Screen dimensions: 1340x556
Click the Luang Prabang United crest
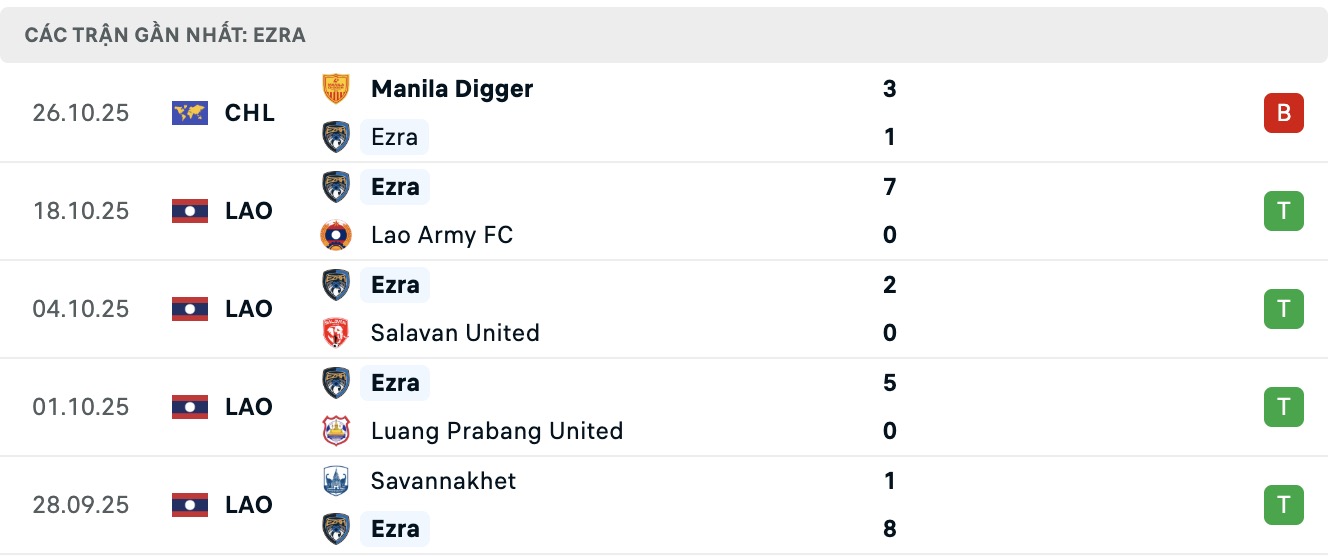pos(336,431)
